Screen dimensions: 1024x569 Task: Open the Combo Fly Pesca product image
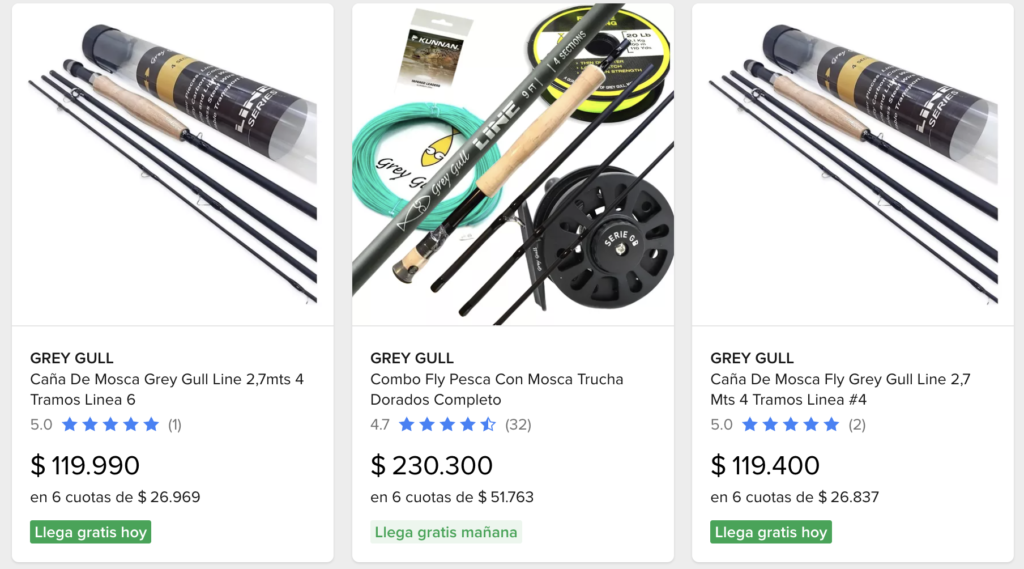tap(513, 165)
